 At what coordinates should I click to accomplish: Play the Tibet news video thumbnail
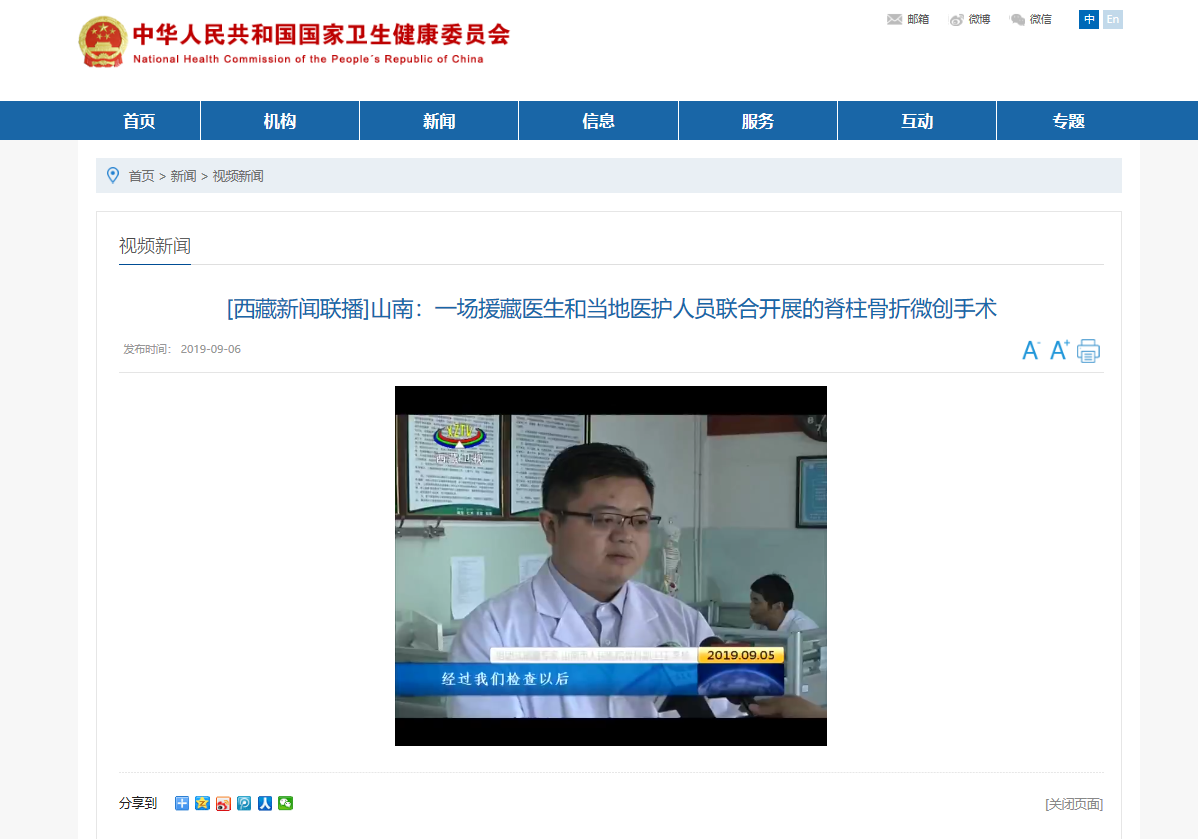610,565
